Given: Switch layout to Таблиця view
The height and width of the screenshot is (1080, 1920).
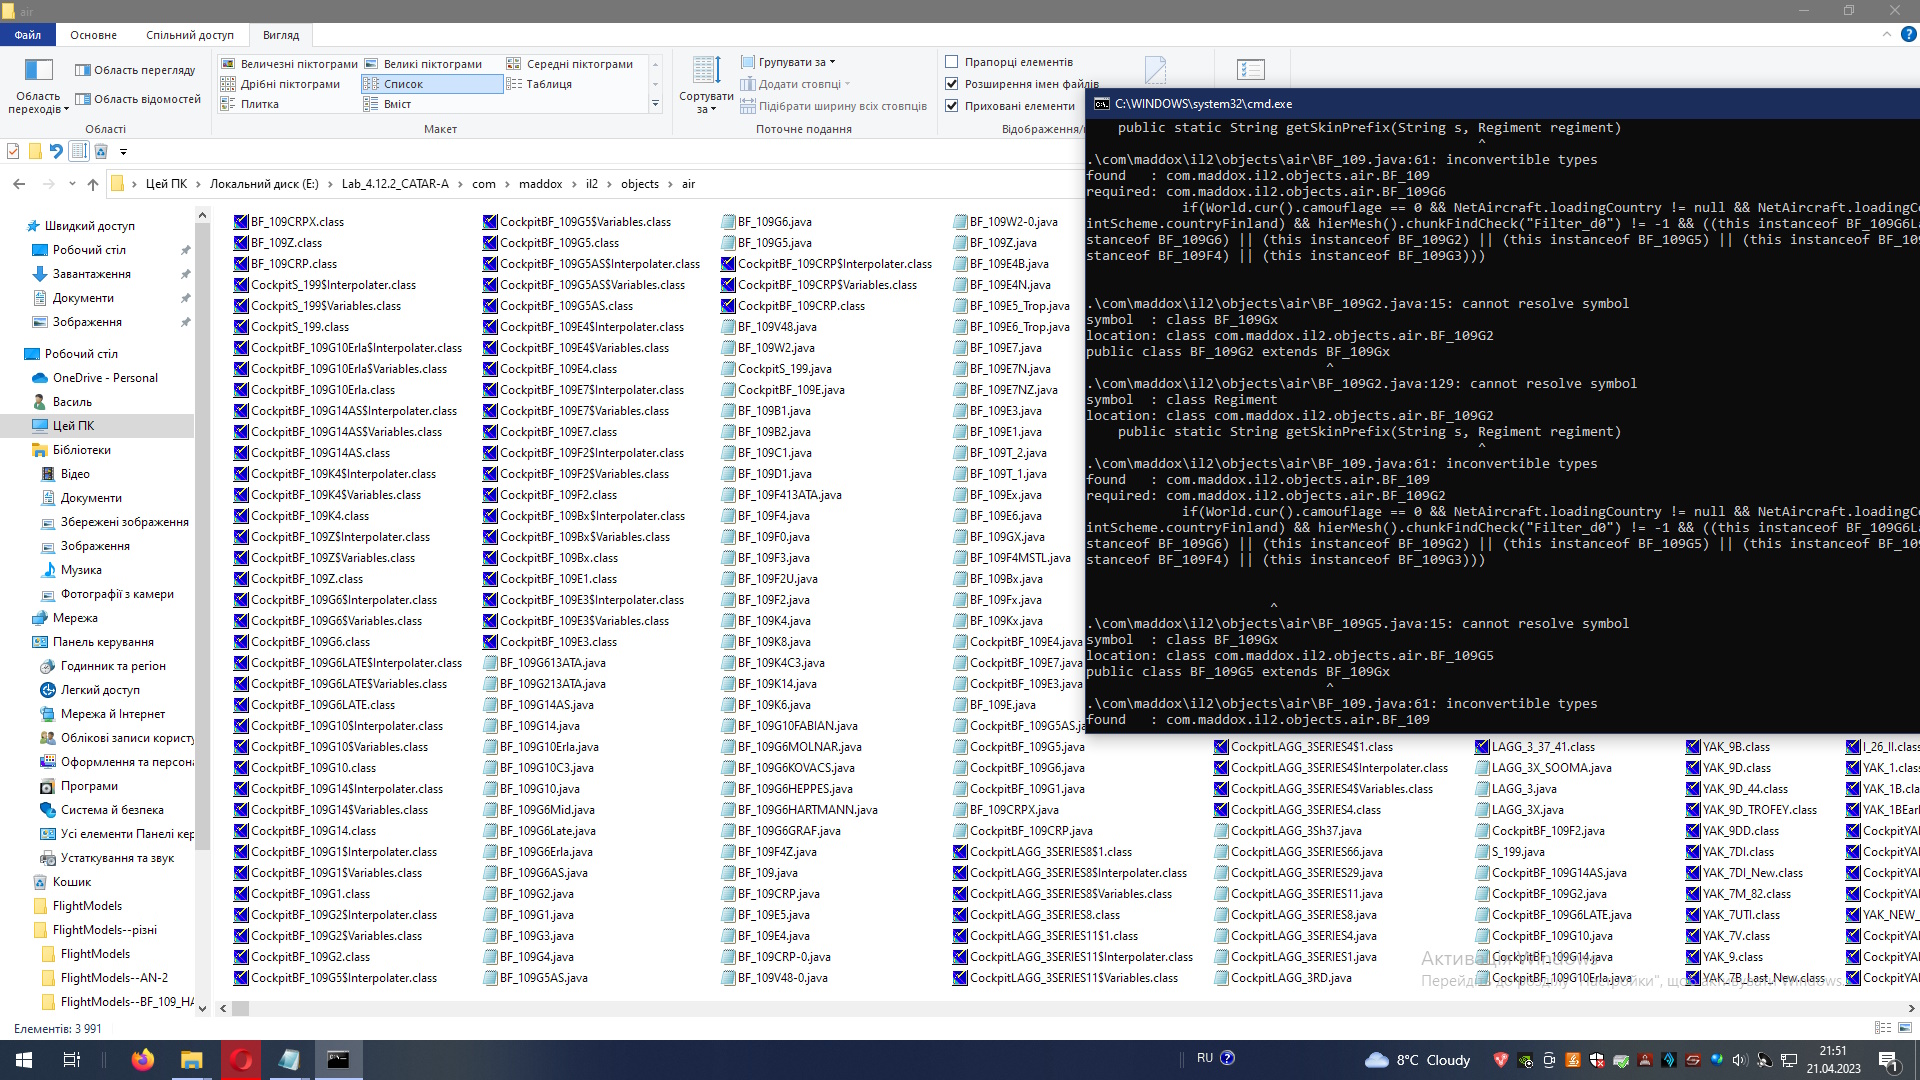Looking at the screenshot, I should click(548, 84).
